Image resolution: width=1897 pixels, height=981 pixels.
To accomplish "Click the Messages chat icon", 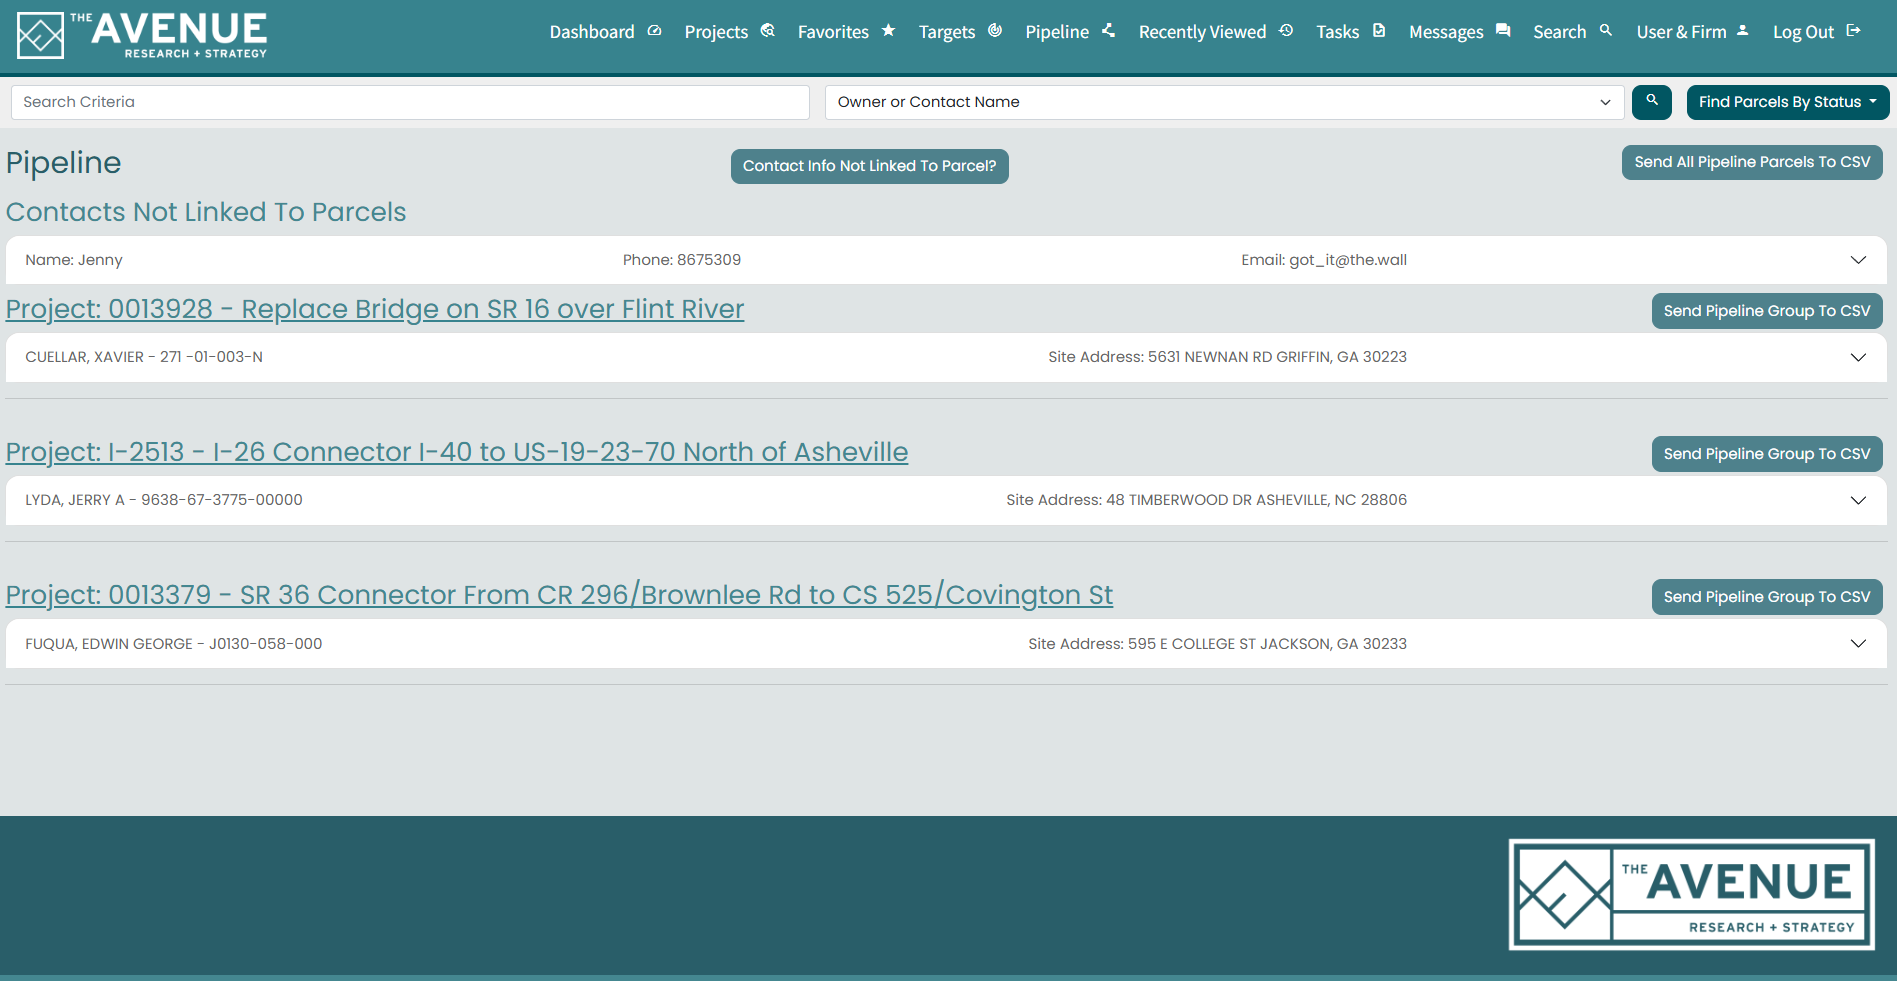I will click(1503, 31).
